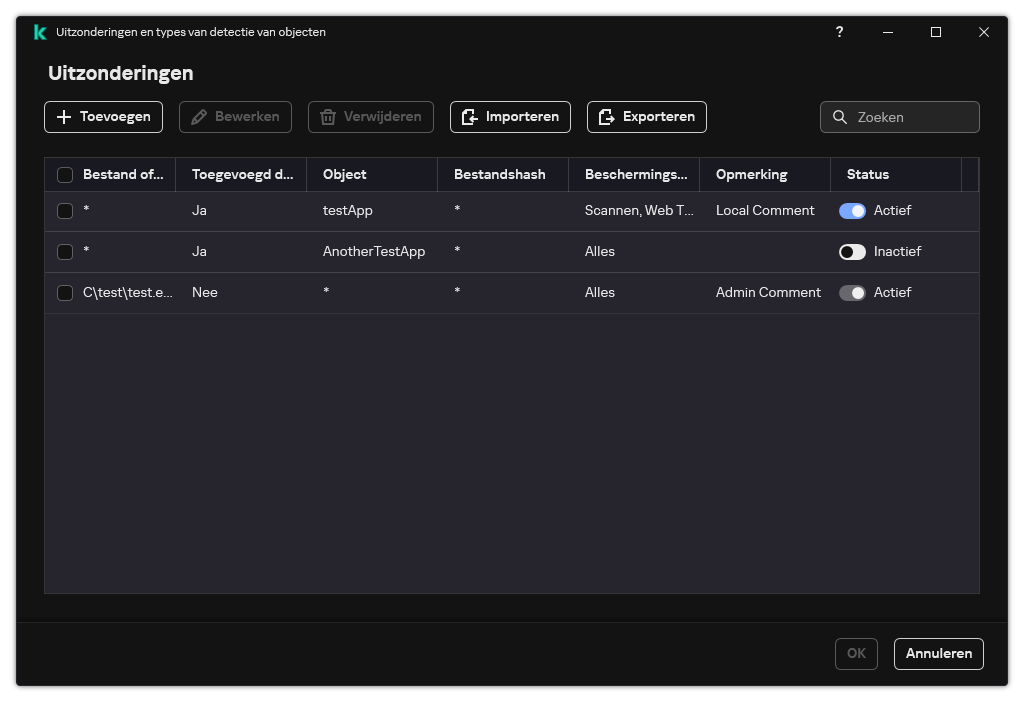
Task: Click the import icon on Importeren
Action: 469,117
